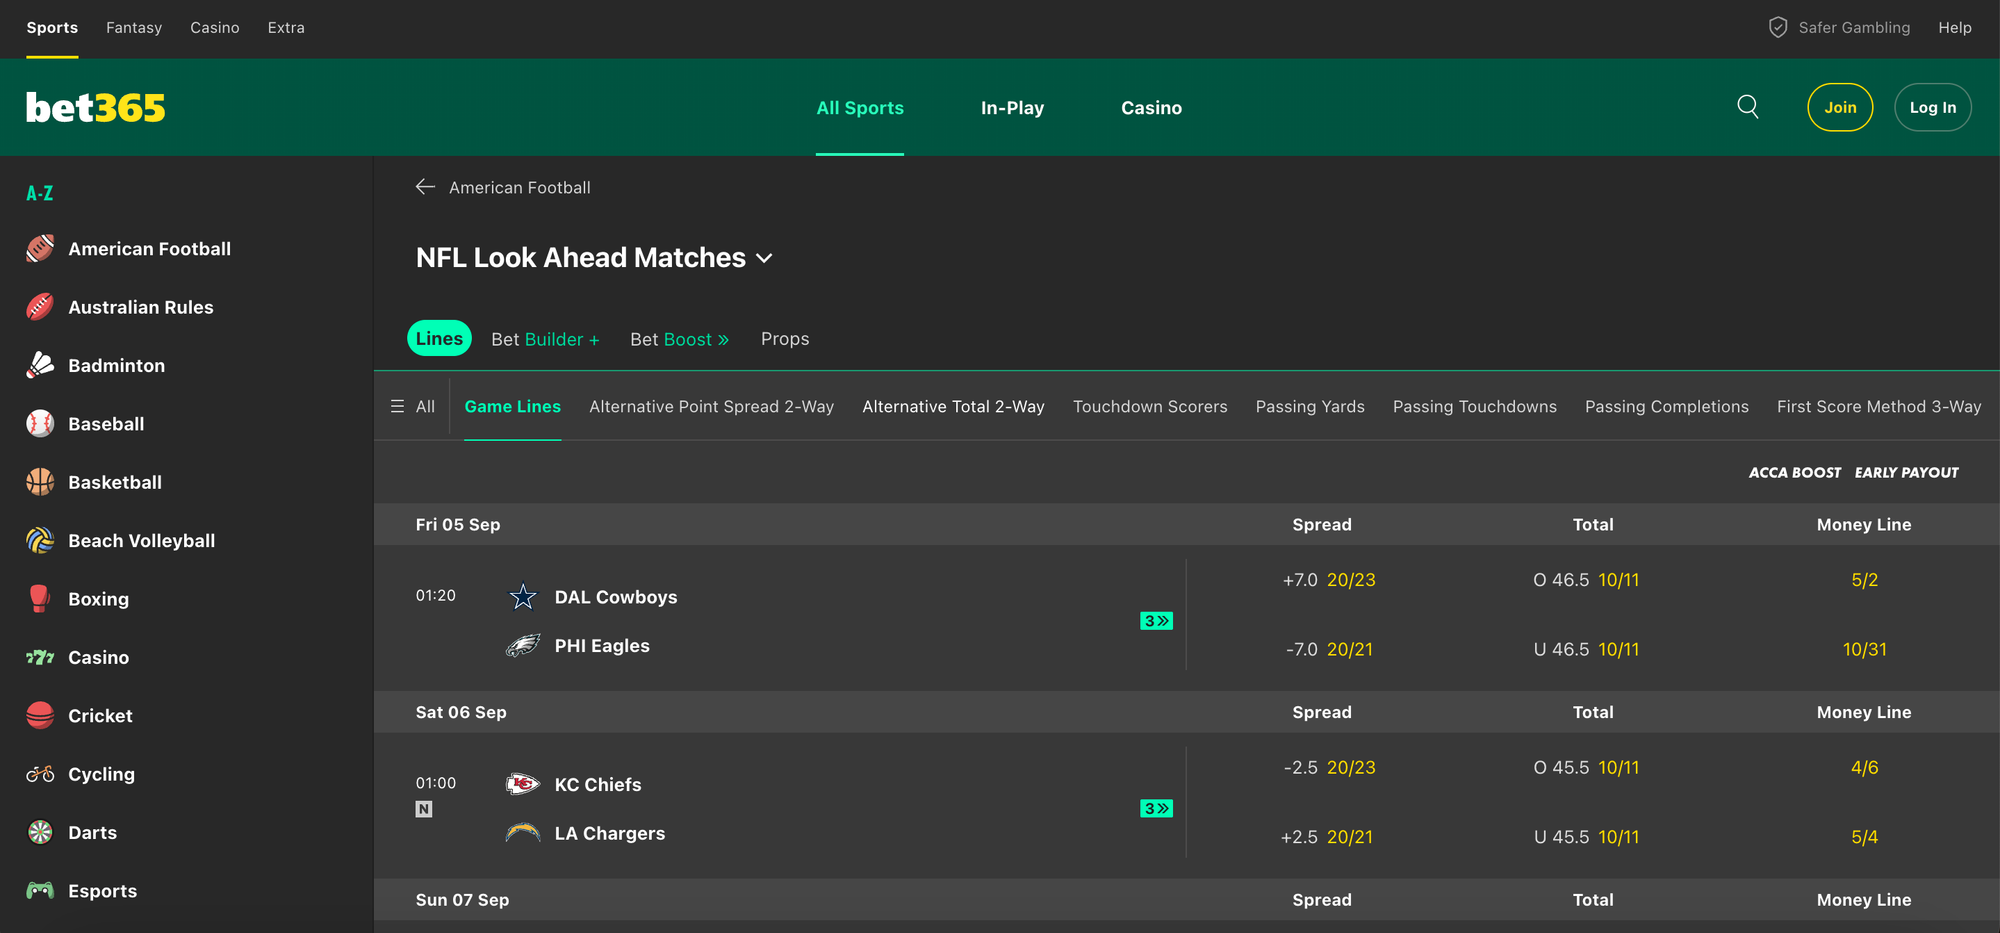
Task: Open the Bet Builder + tab
Action: [545, 339]
